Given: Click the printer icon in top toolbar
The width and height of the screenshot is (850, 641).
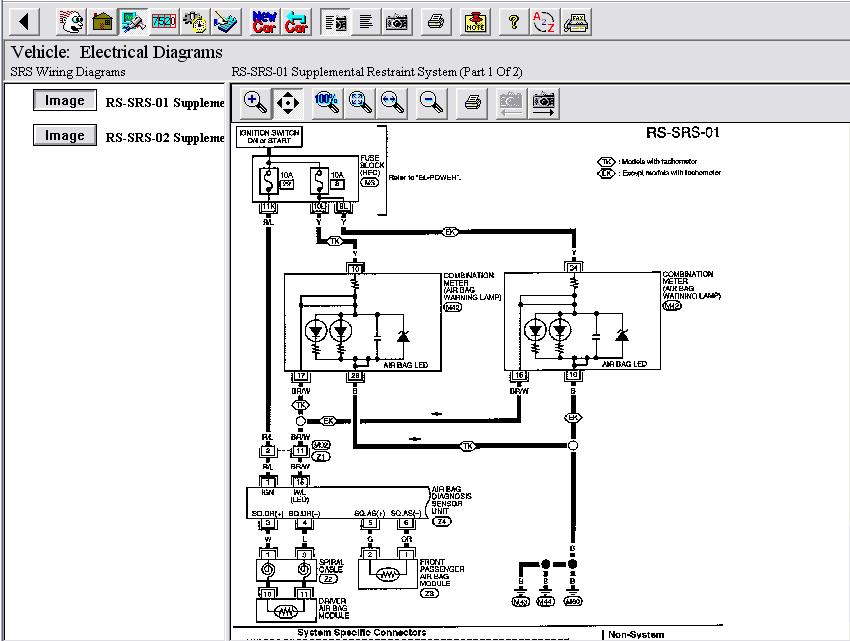Looking at the screenshot, I should click(x=435, y=21).
